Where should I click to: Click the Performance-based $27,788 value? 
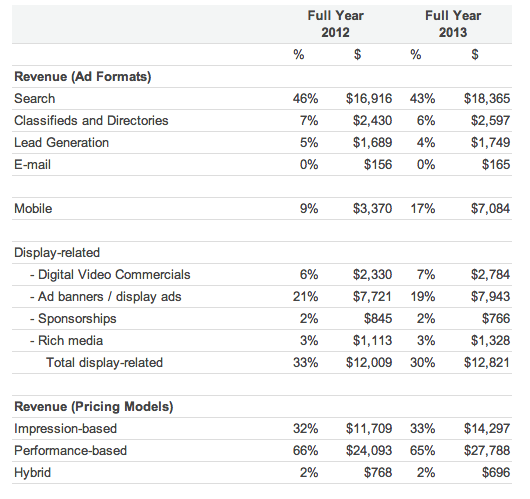487,451
